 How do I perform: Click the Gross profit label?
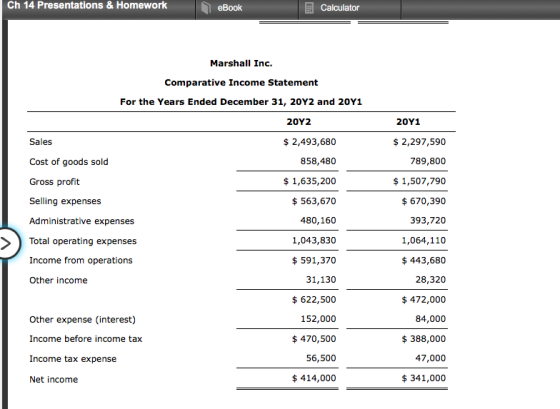coord(54,182)
